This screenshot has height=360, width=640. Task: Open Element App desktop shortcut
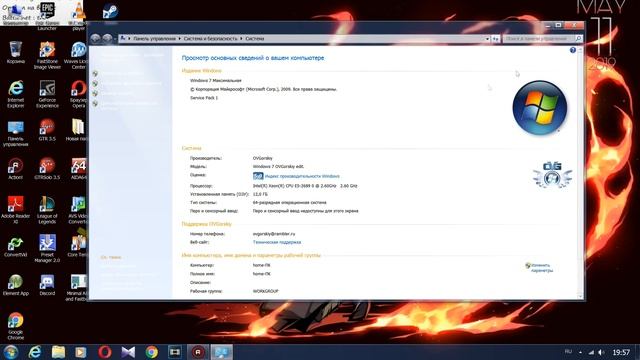click(x=16, y=284)
